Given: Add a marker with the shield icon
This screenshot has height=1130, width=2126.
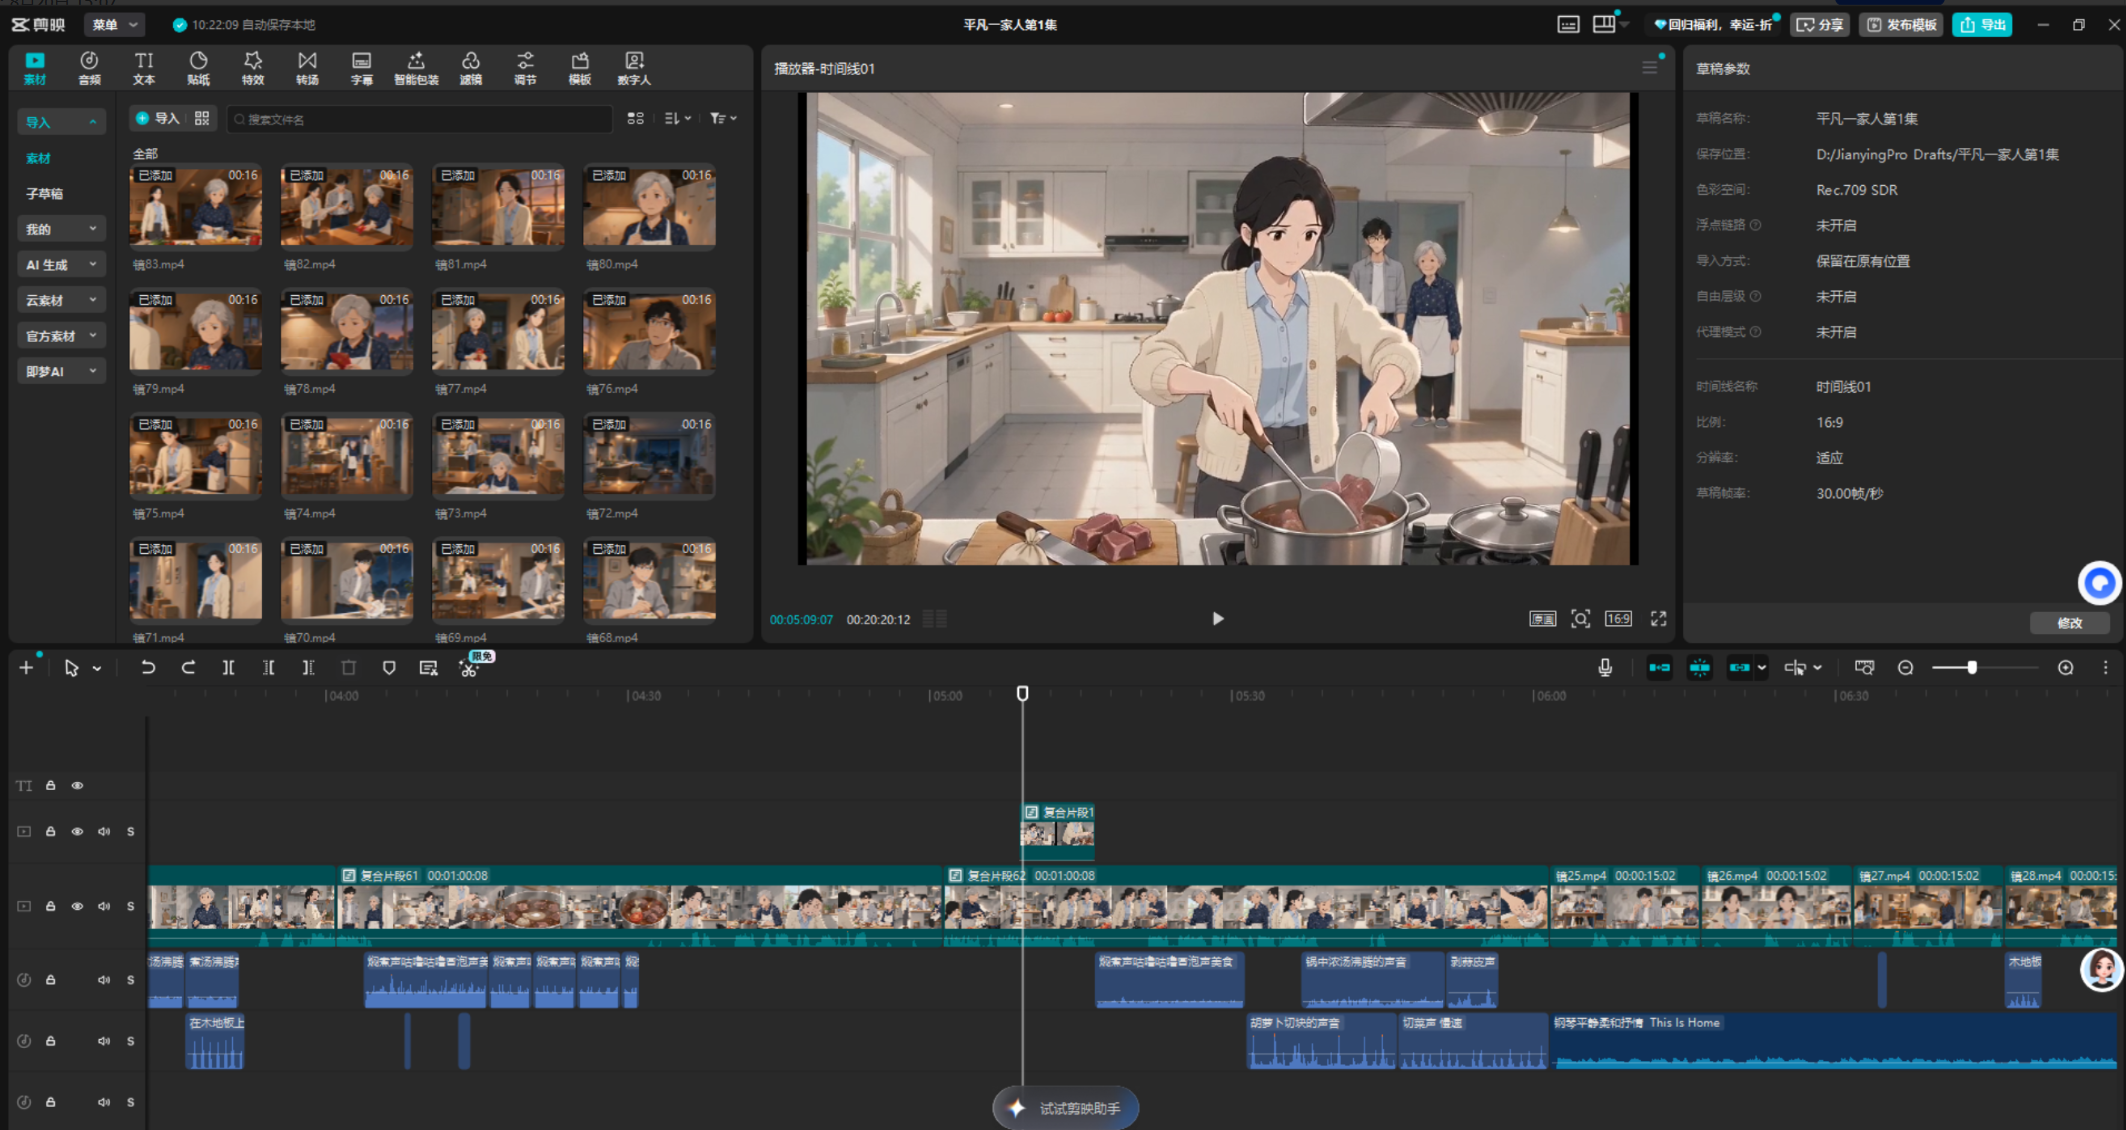Looking at the screenshot, I should 389,668.
